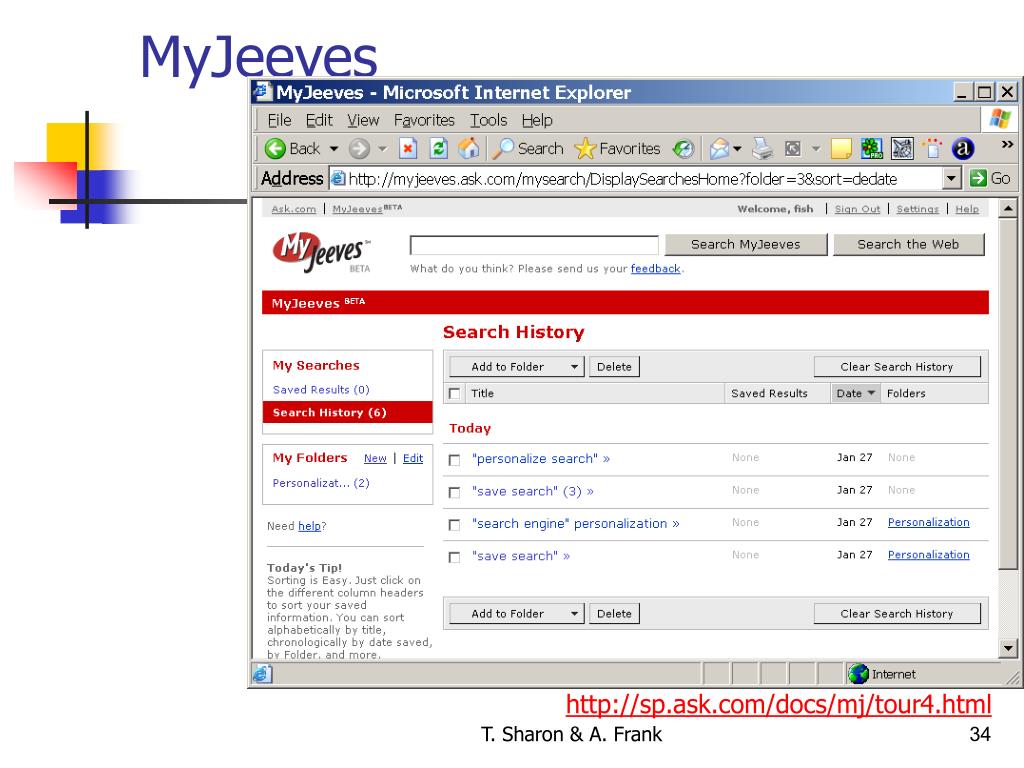Click the Stop loading icon
The height and width of the screenshot is (768, 1024).
click(x=408, y=149)
